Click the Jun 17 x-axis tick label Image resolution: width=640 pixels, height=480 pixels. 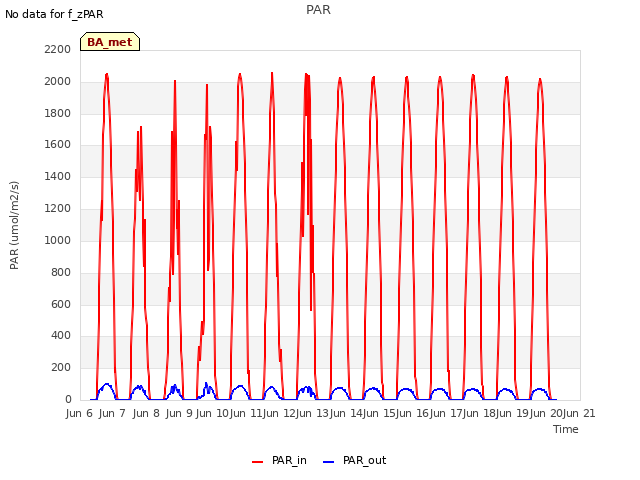446,413
